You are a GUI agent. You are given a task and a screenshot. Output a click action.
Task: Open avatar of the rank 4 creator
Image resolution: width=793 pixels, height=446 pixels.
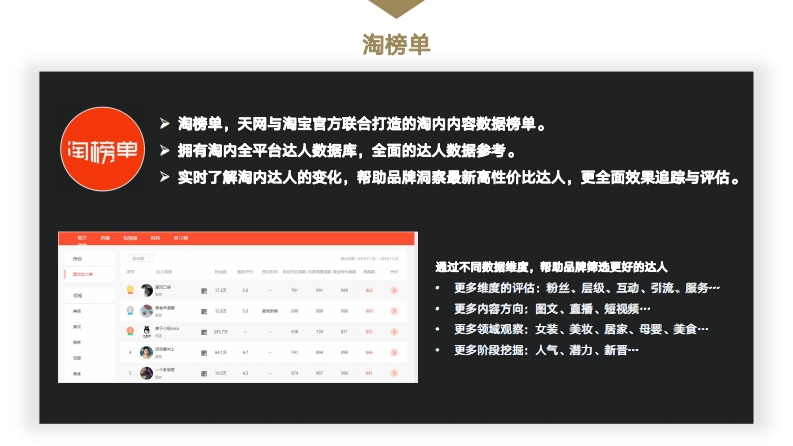pyautogui.click(x=147, y=352)
